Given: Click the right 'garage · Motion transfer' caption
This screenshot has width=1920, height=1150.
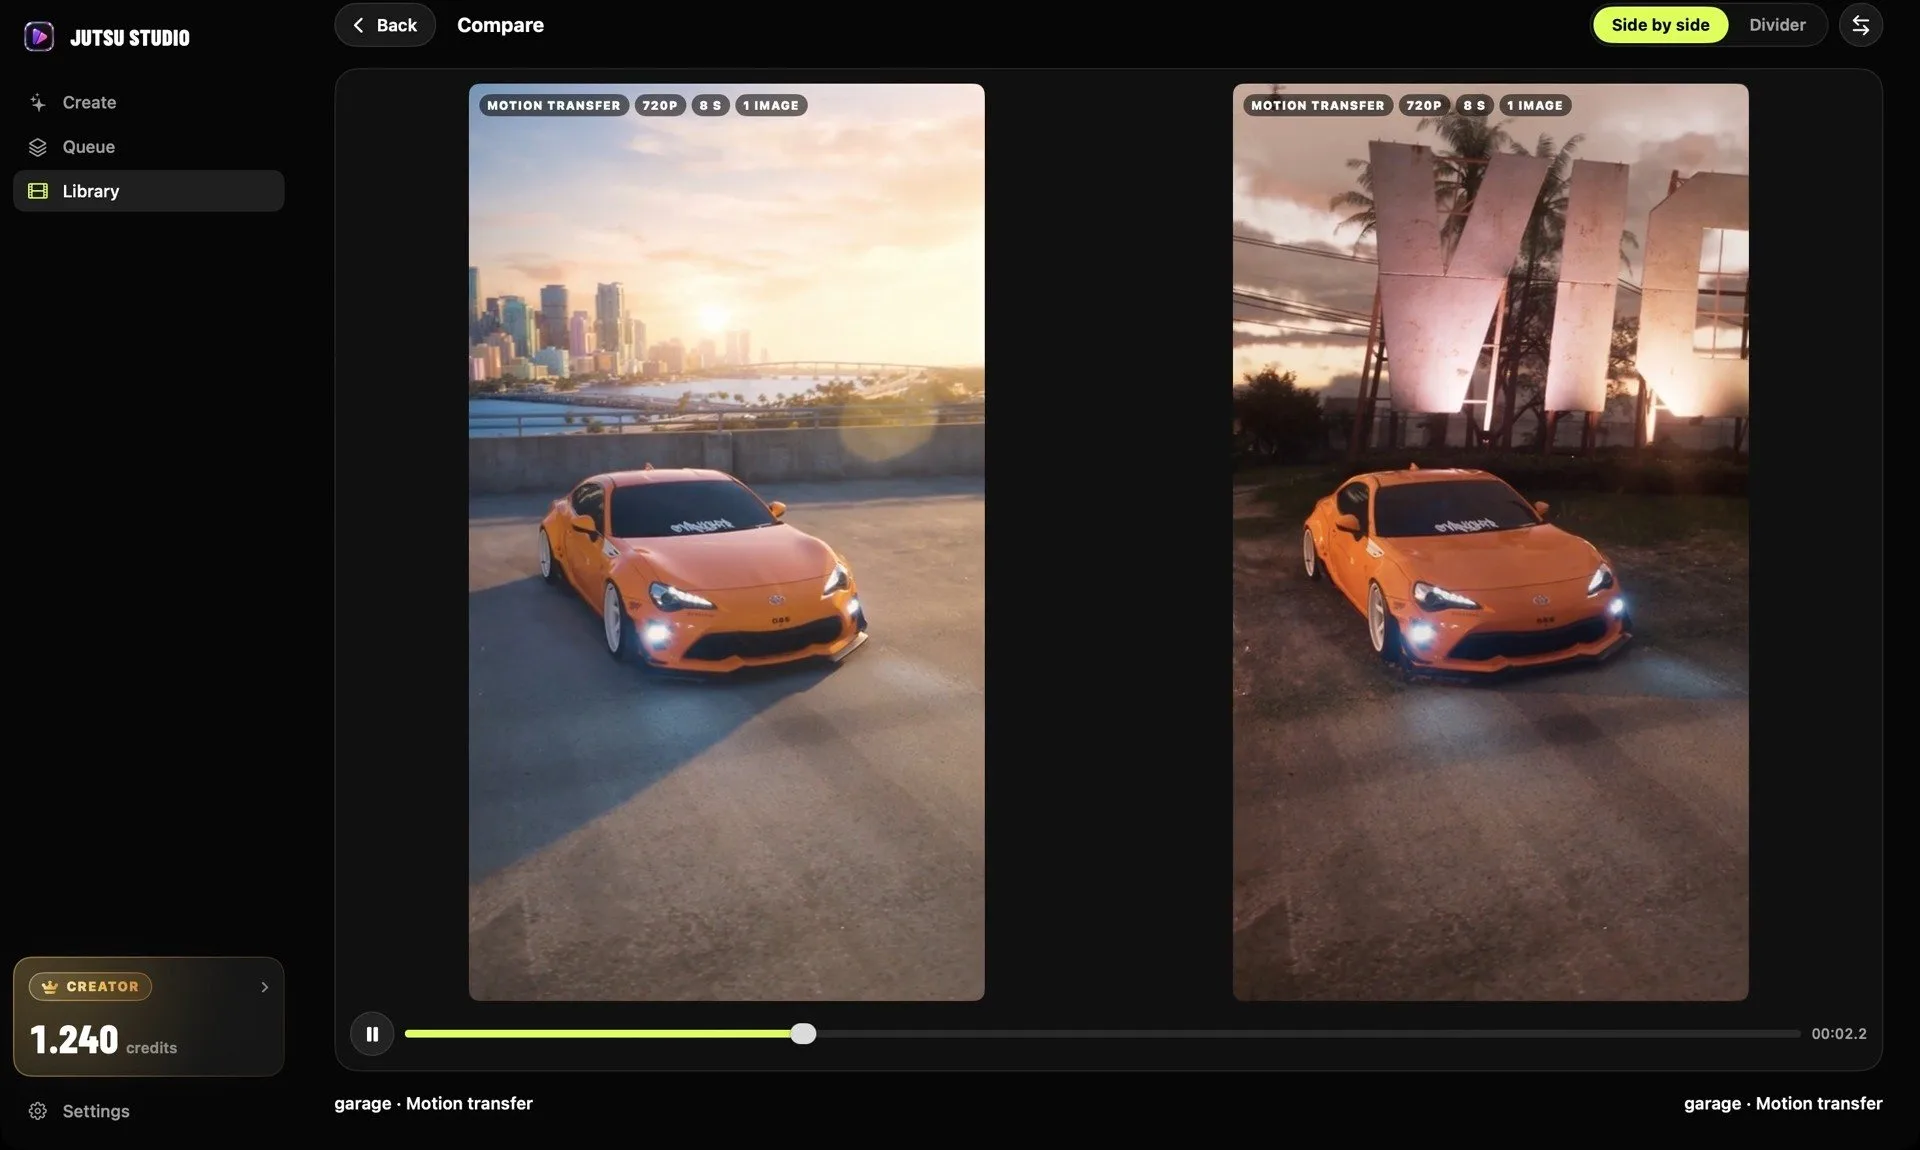Looking at the screenshot, I should 1783,1103.
